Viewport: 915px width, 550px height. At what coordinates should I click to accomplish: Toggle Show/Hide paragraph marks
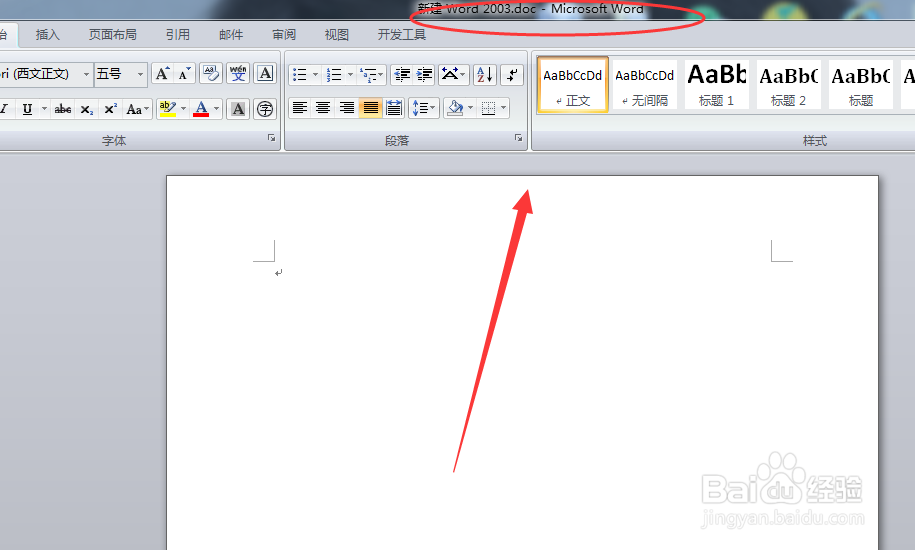pyautogui.click(x=512, y=74)
